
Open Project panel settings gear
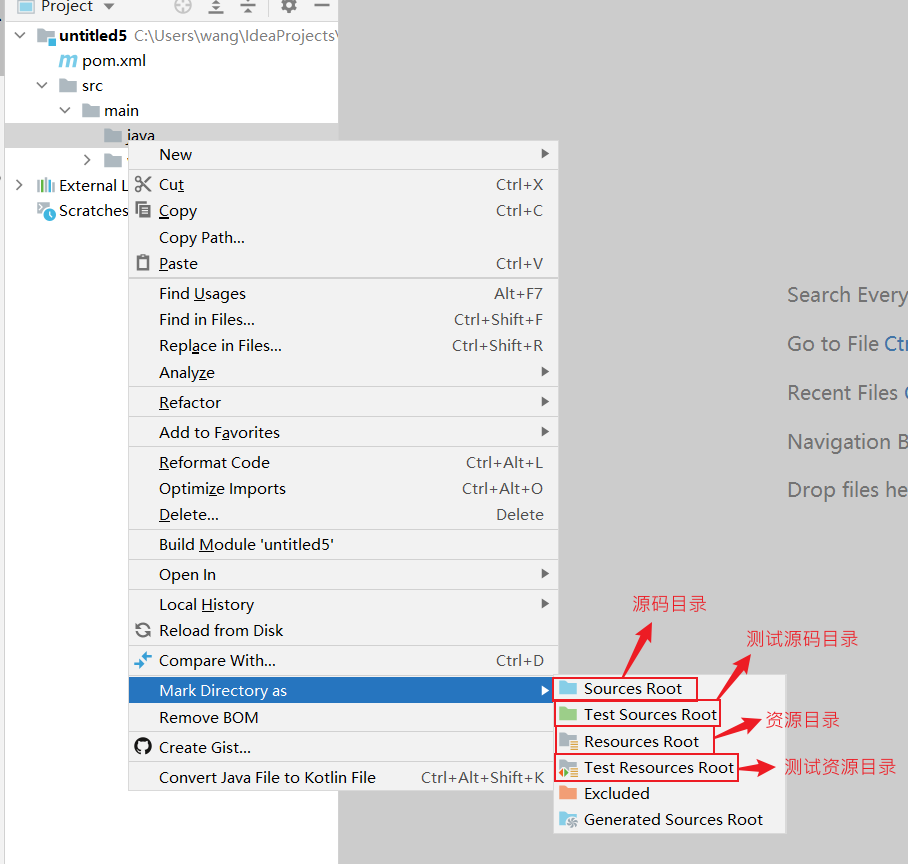pyautogui.click(x=288, y=6)
